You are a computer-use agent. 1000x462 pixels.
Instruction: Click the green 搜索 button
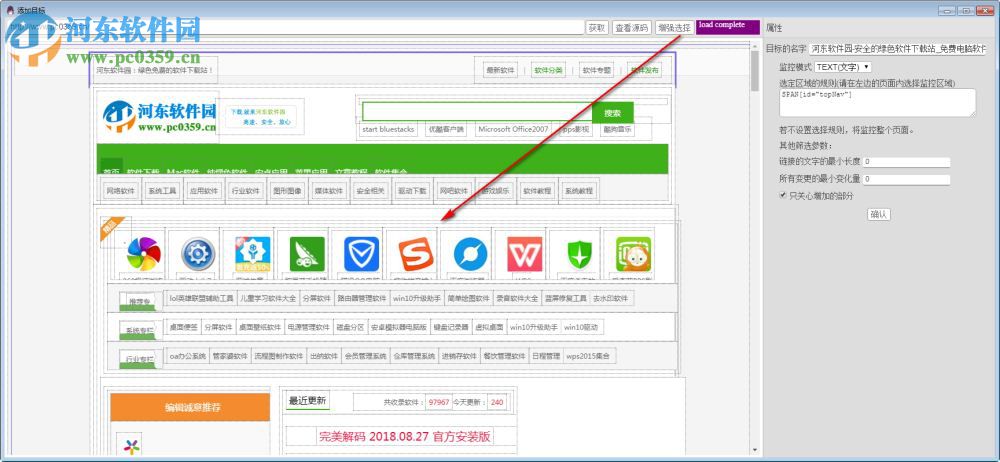[613, 113]
